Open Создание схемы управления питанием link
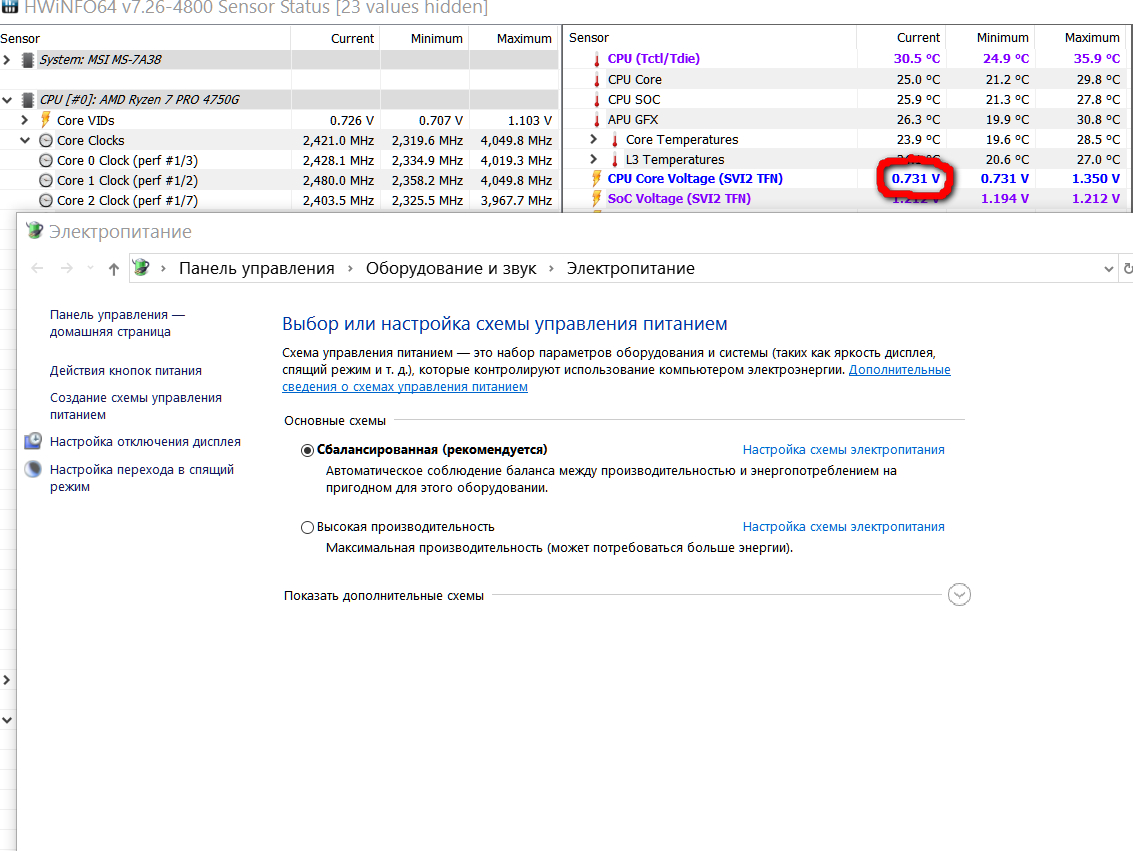This screenshot has height=851, width=1133. tap(136, 406)
